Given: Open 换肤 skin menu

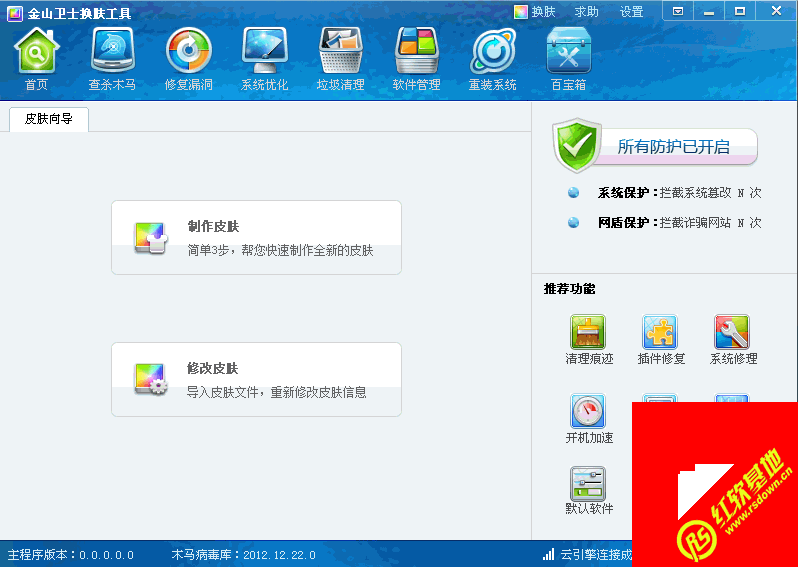Looking at the screenshot, I should tap(534, 12).
